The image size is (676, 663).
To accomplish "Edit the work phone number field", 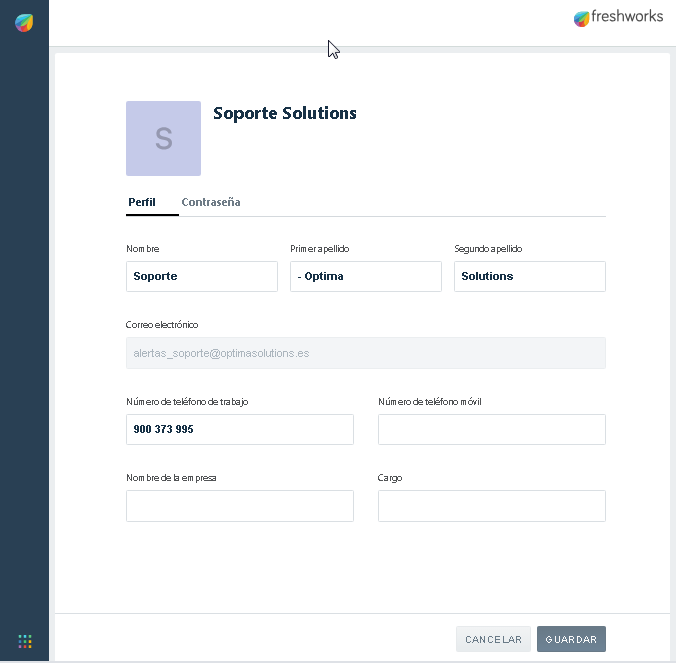I will click(x=239, y=429).
